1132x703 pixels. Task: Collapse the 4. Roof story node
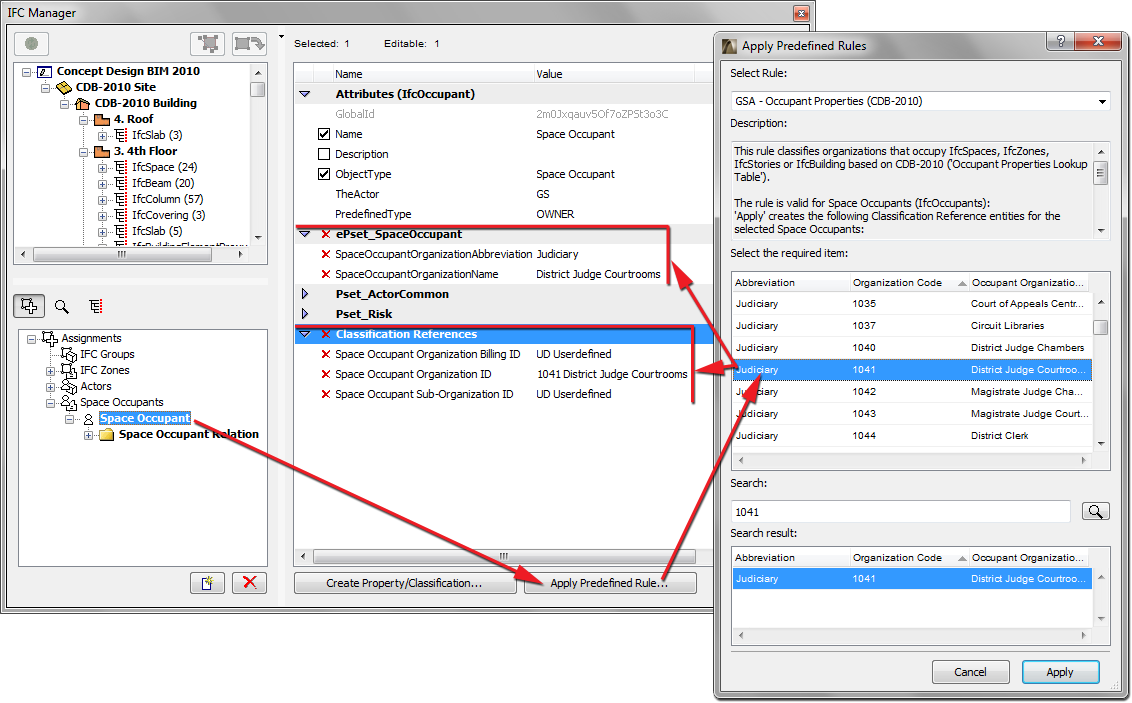pos(84,120)
